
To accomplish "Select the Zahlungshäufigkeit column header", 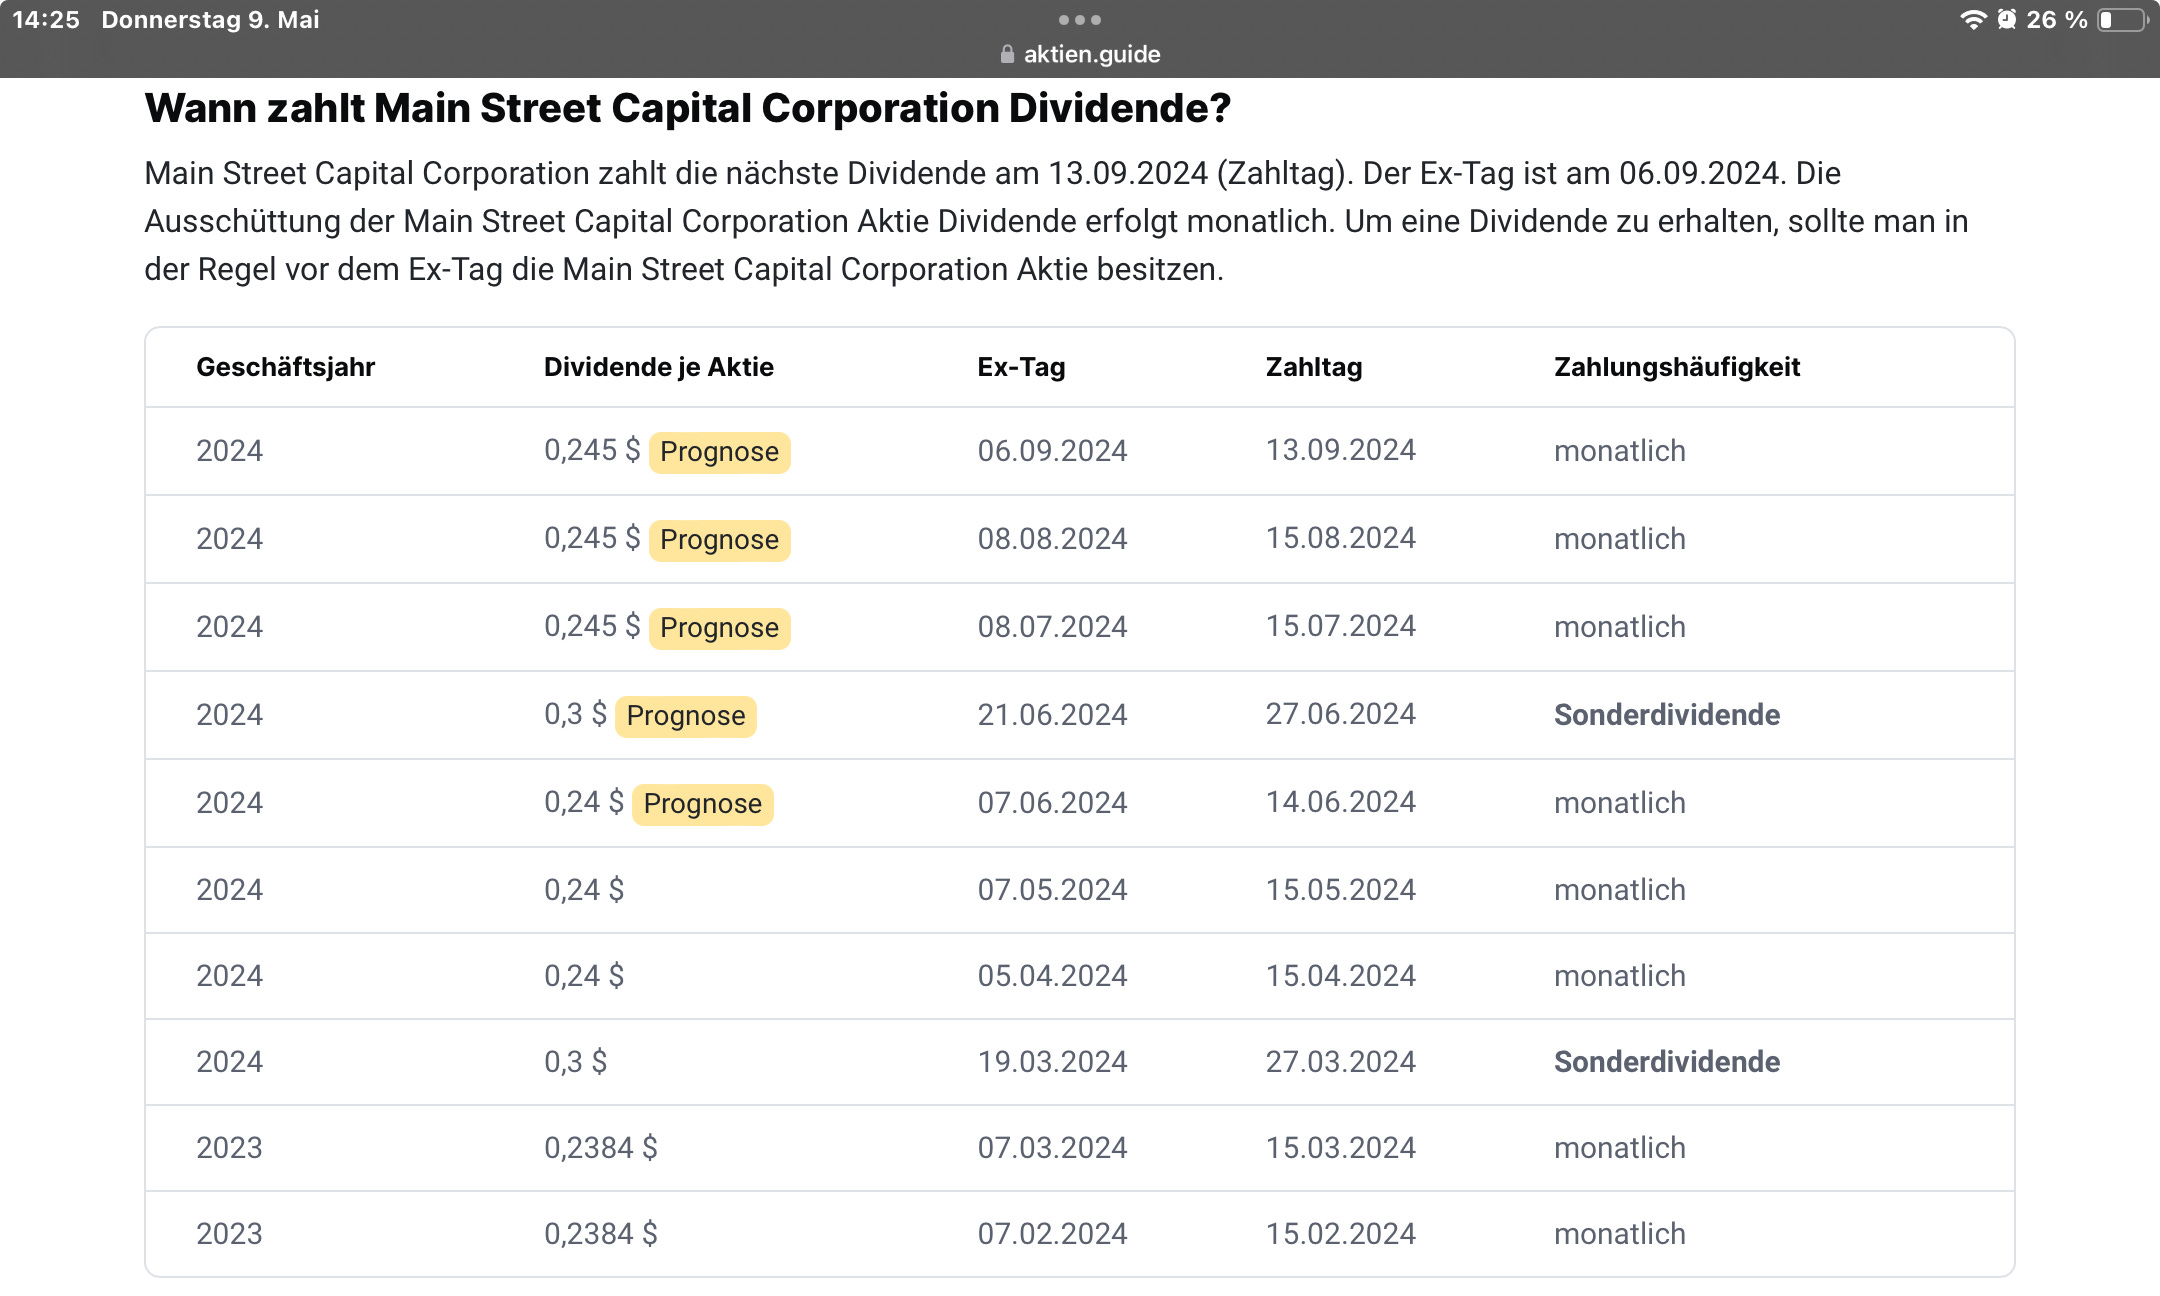I will [x=1677, y=367].
